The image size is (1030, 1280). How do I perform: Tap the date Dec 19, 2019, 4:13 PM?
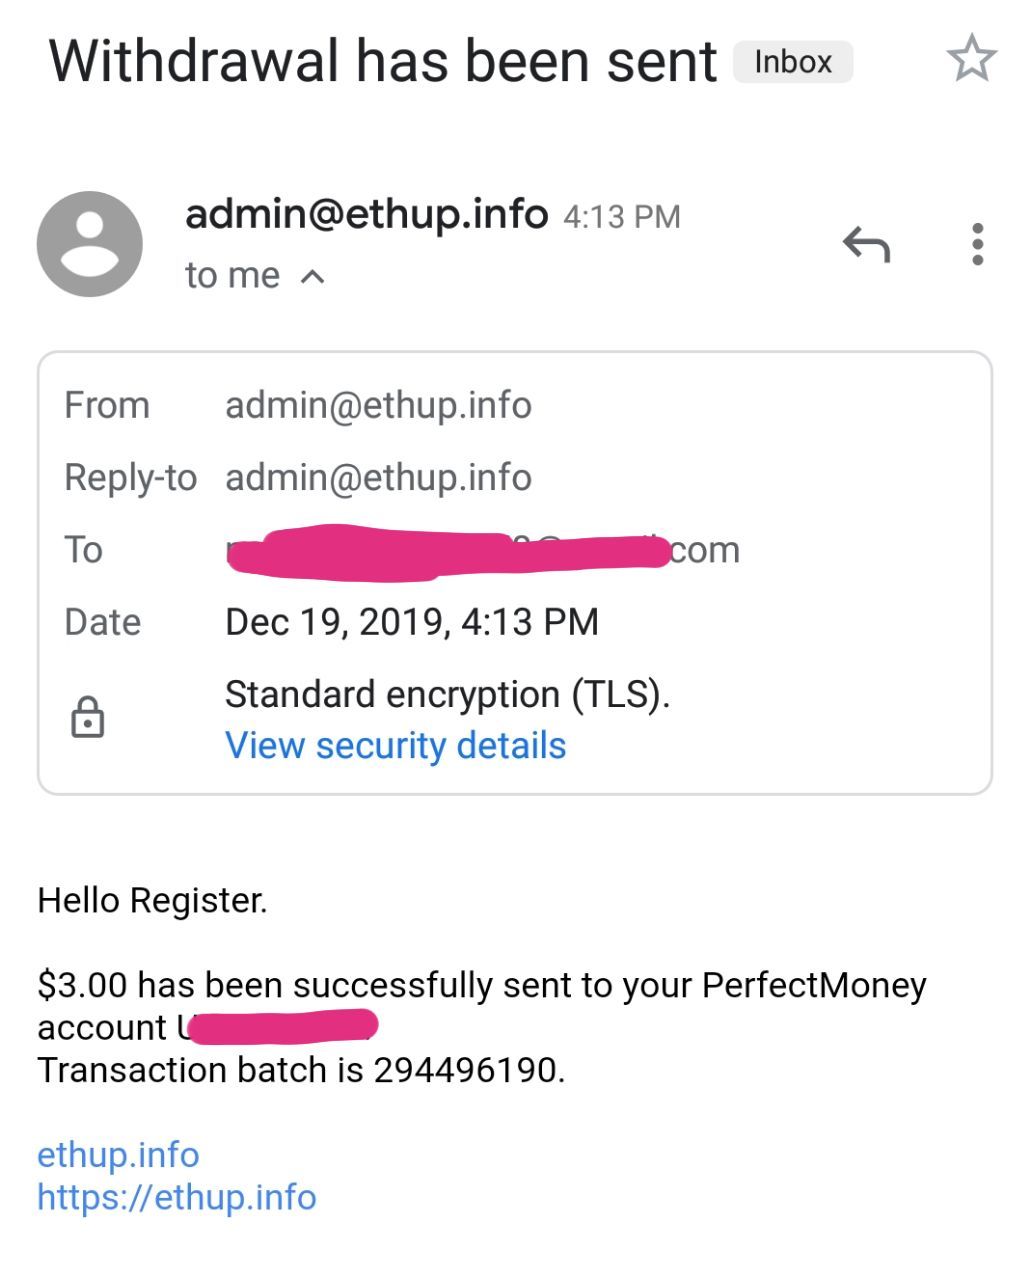coord(411,622)
